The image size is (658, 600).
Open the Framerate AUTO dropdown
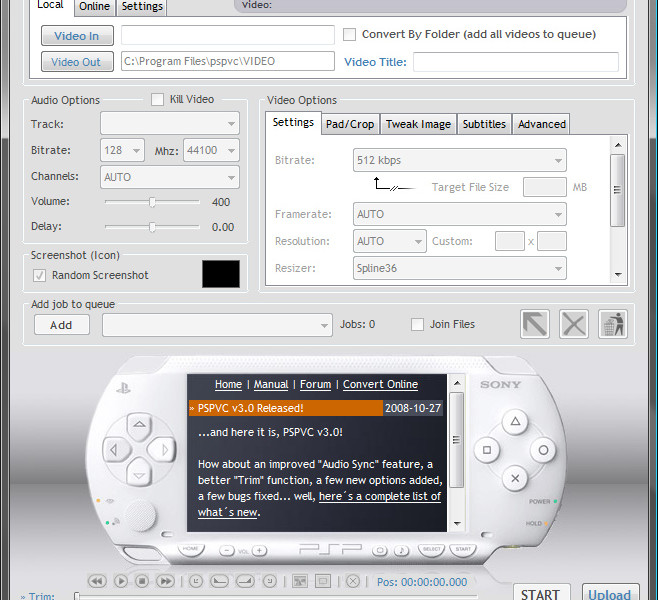460,214
